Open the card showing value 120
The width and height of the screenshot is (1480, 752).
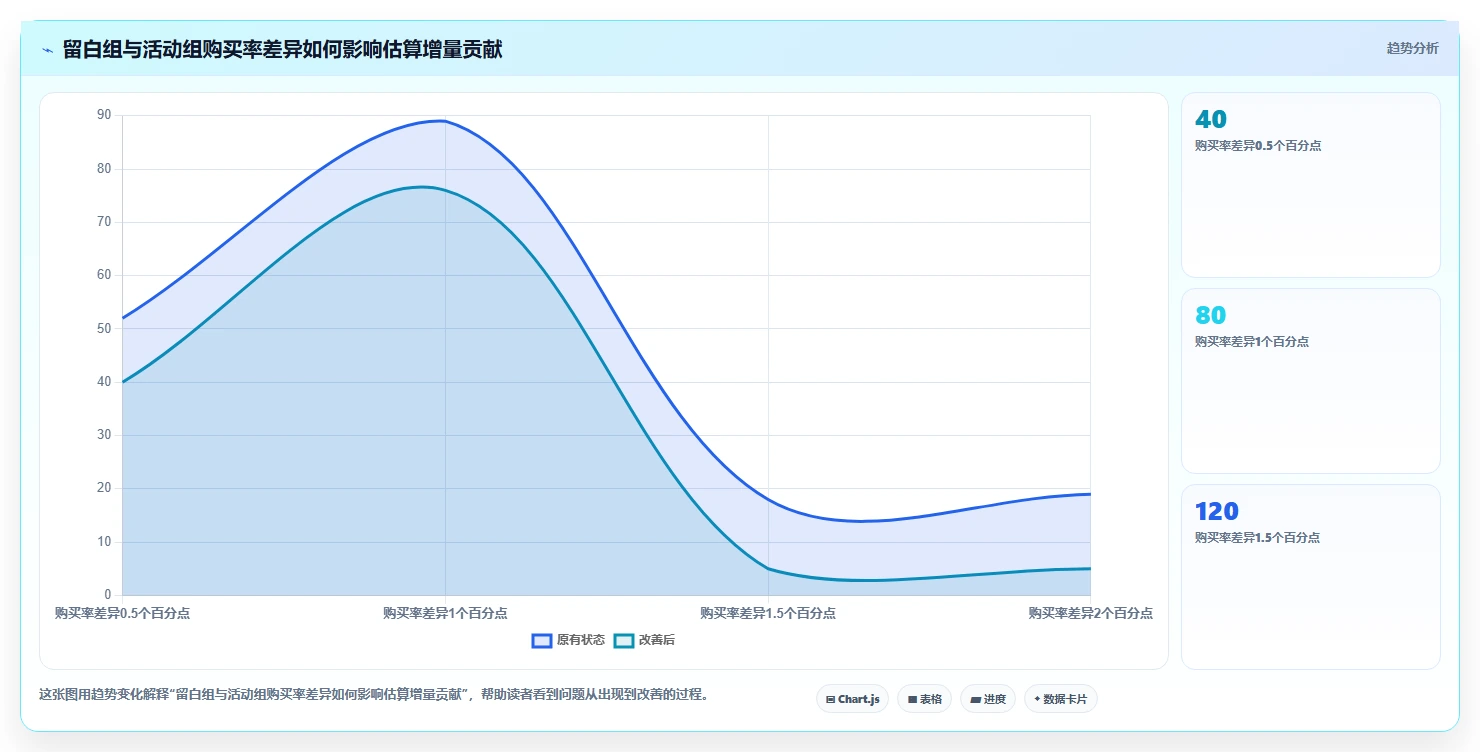click(1311, 577)
